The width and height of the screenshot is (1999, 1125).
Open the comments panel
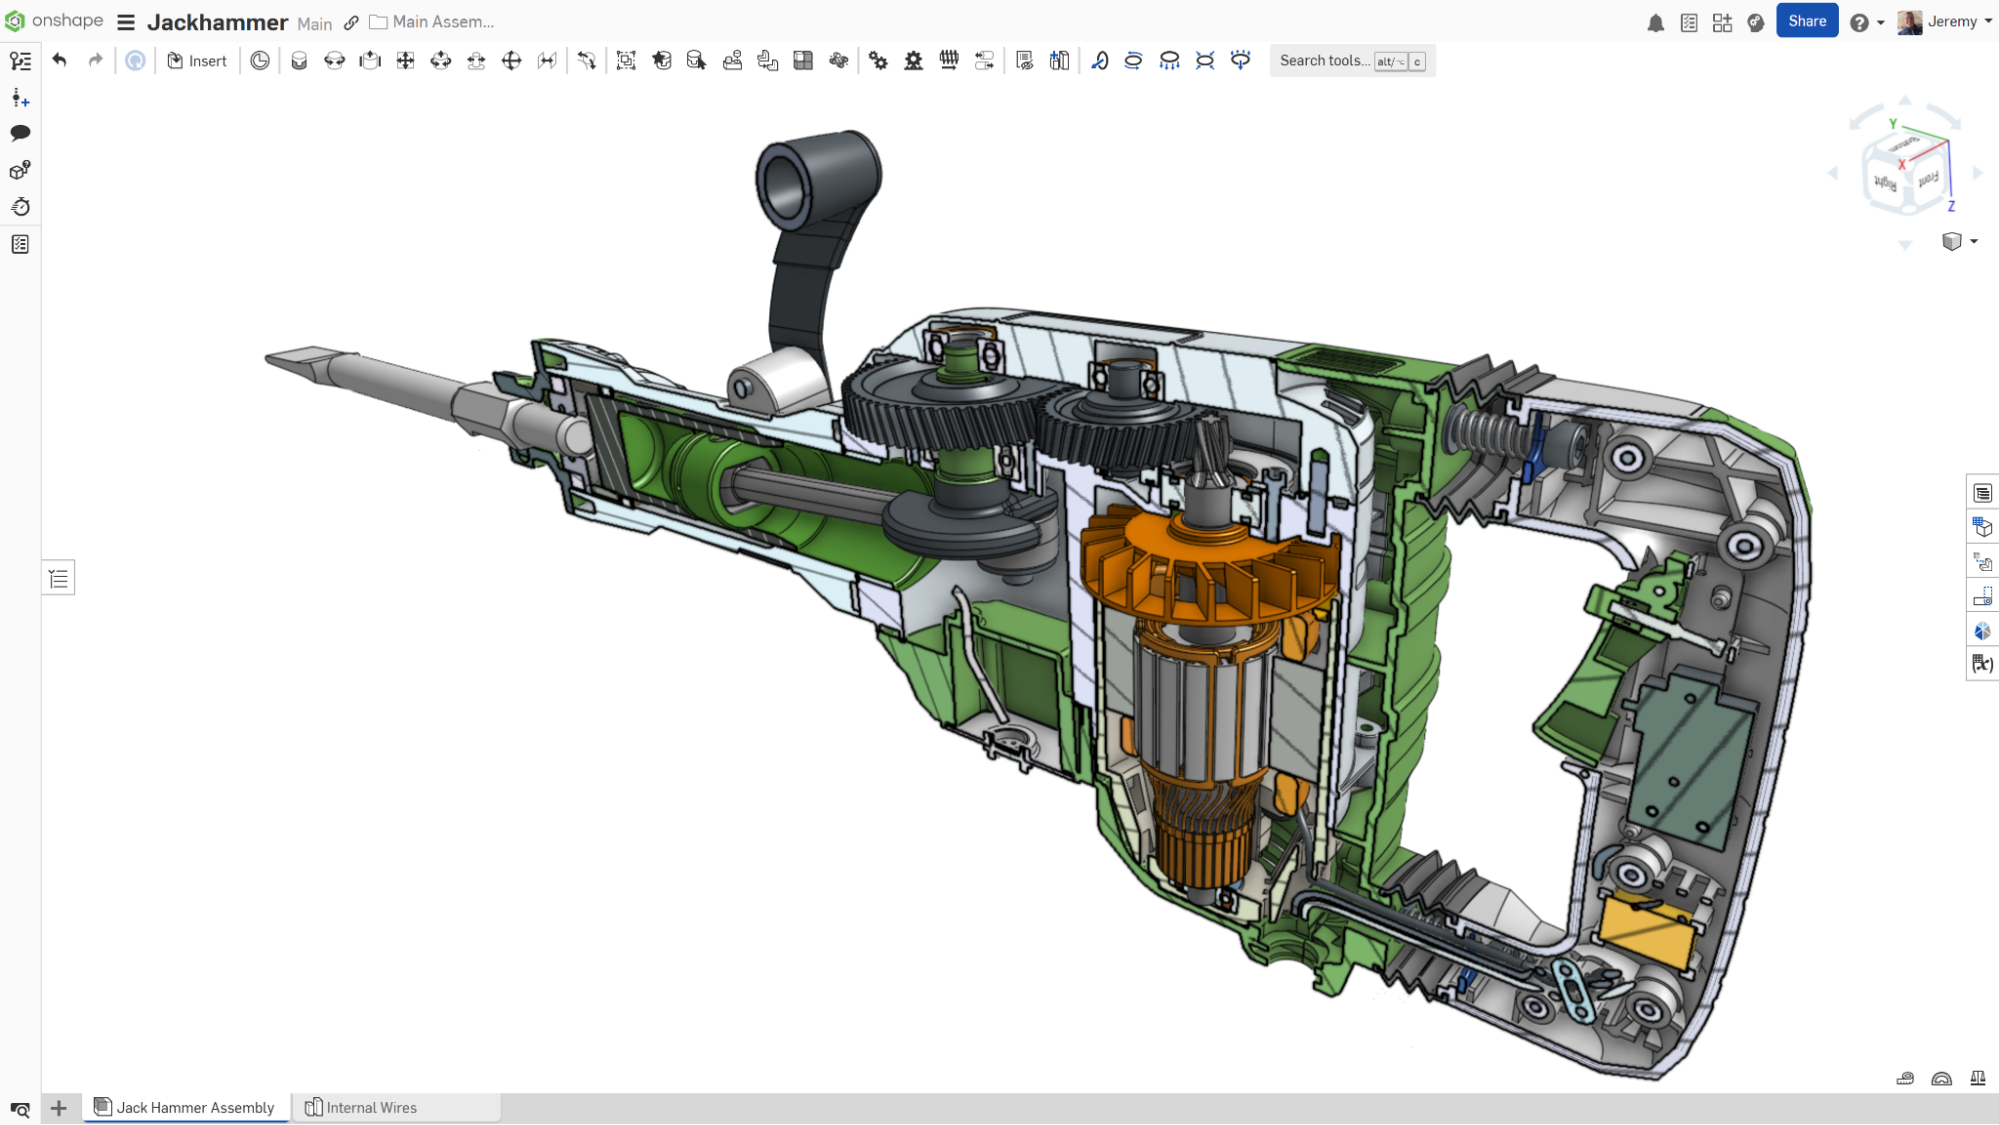[x=20, y=133]
